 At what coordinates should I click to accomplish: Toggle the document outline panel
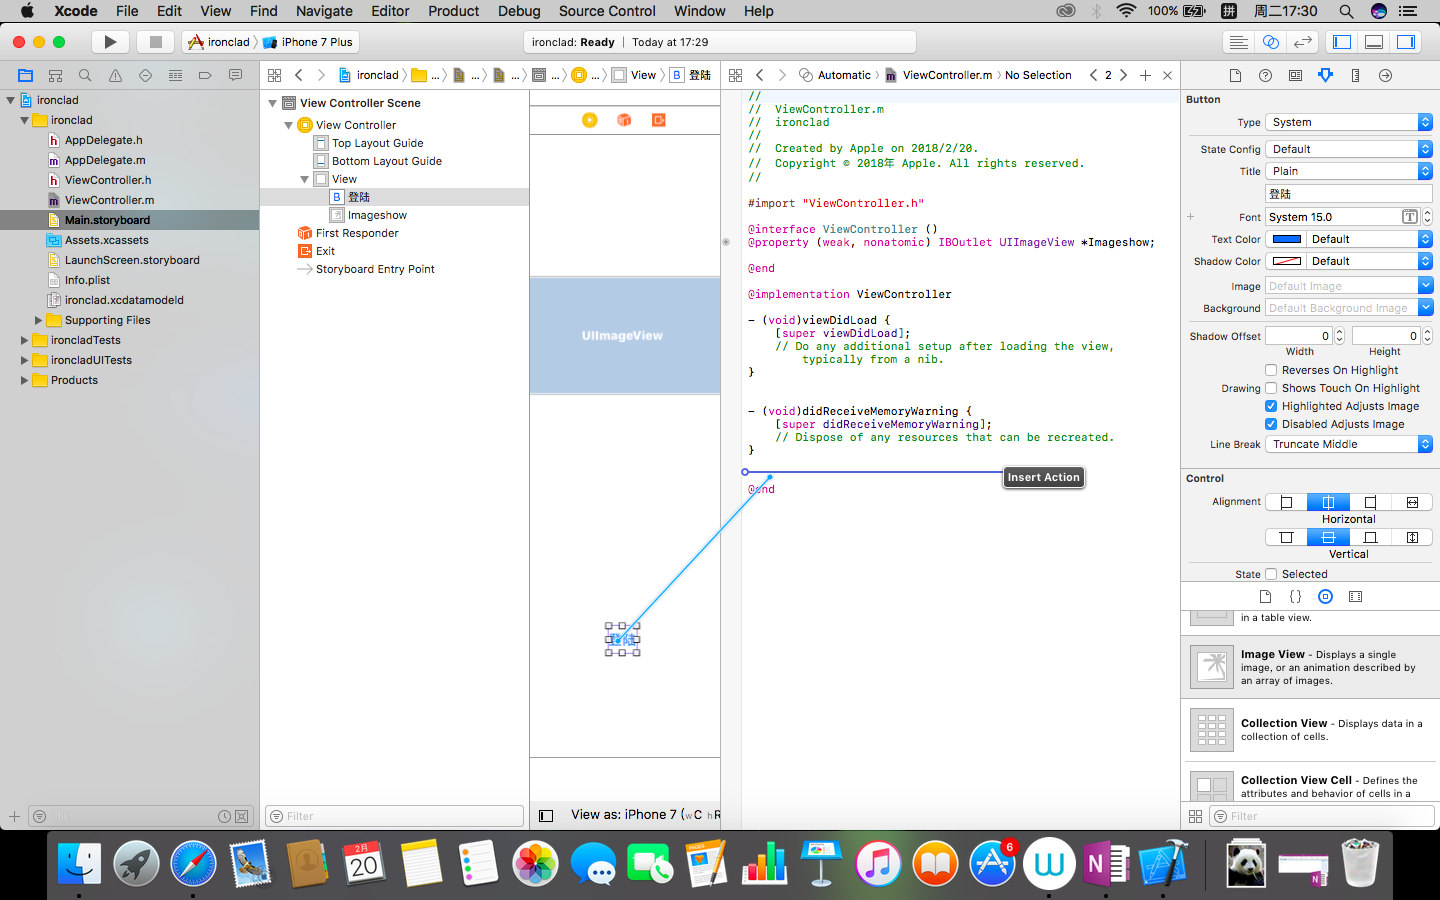(546, 815)
